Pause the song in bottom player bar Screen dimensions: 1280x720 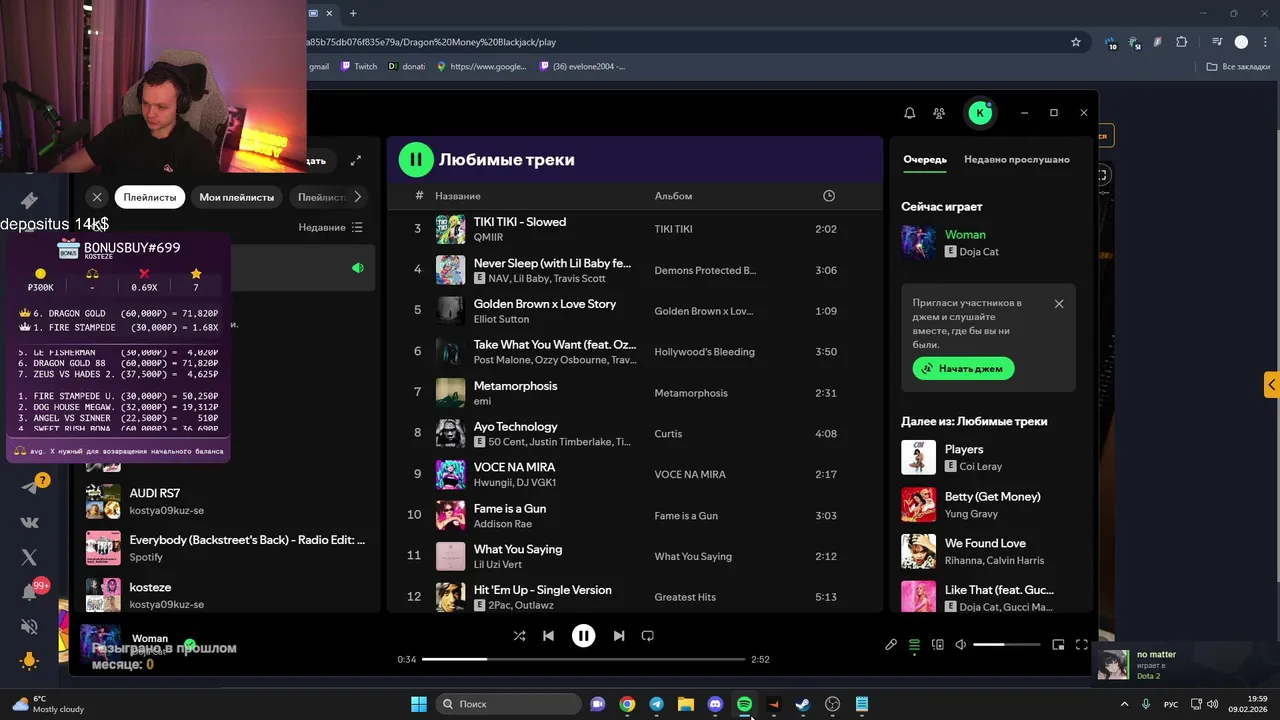583,635
